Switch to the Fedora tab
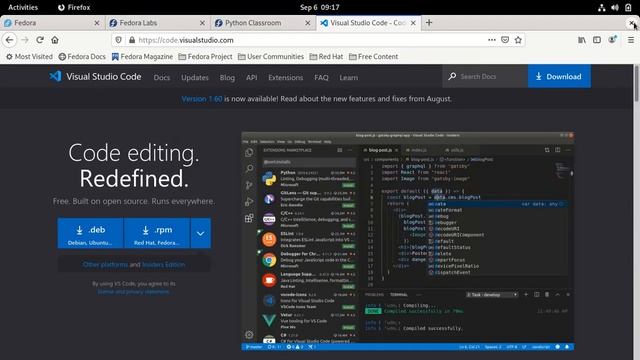640x360 pixels. coord(51,23)
